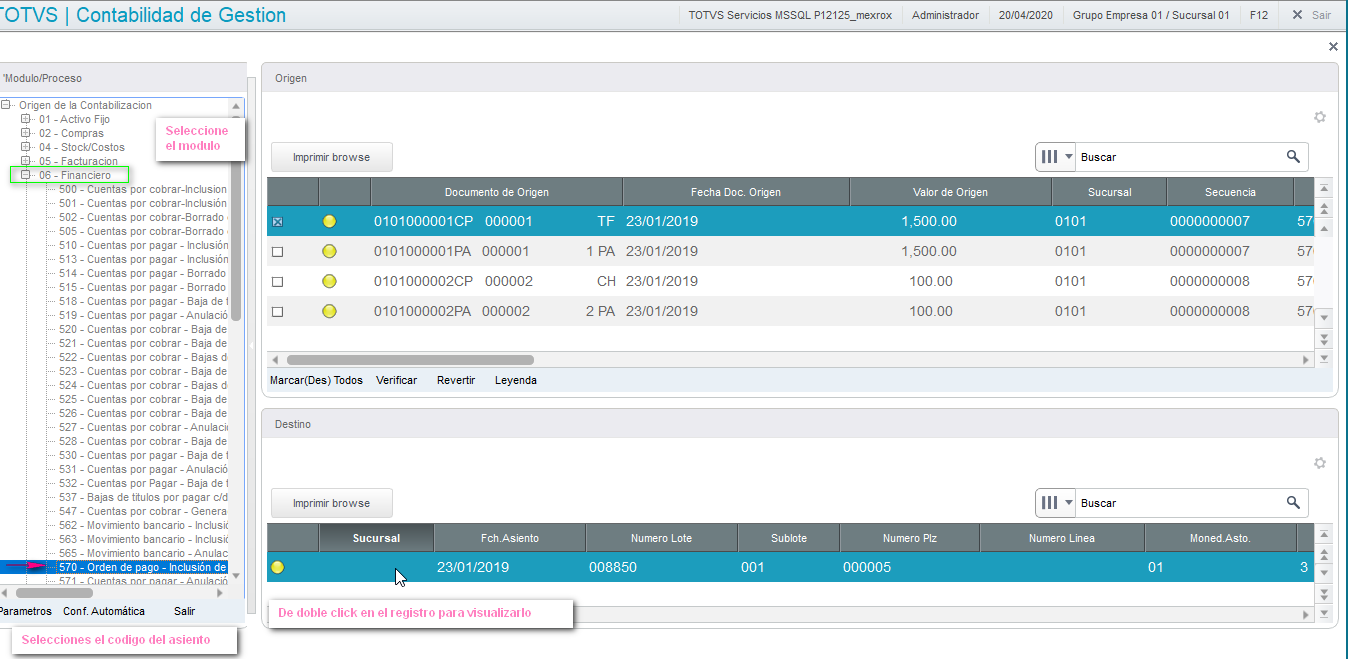Open Parametros at bottom of tree panel
This screenshot has height=659, width=1348.
pyautogui.click(x=25, y=611)
